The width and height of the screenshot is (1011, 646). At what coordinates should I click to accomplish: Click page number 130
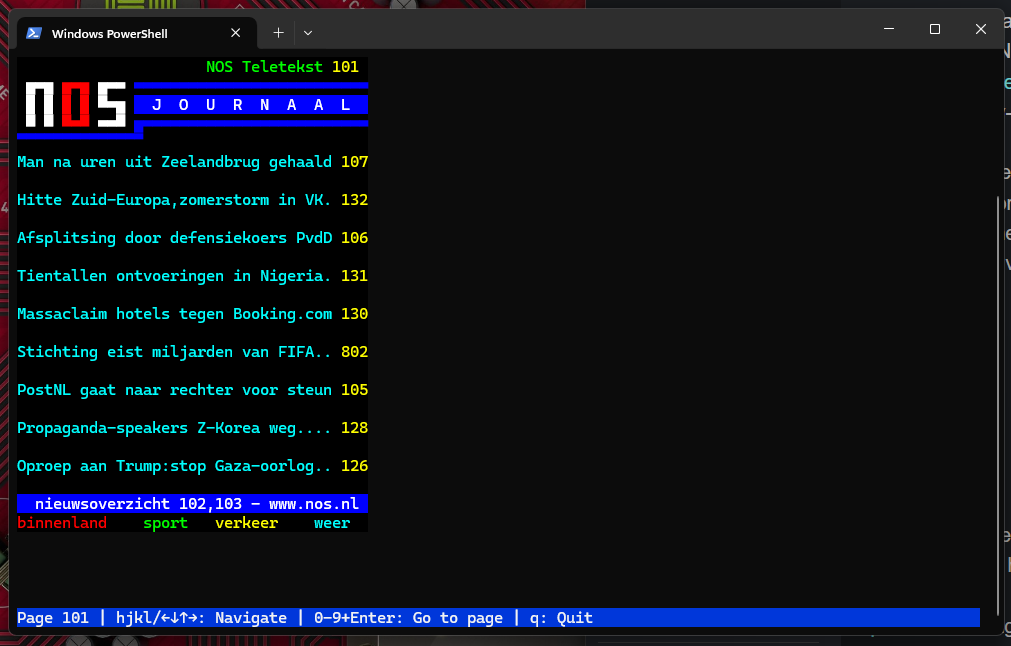click(355, 314)
